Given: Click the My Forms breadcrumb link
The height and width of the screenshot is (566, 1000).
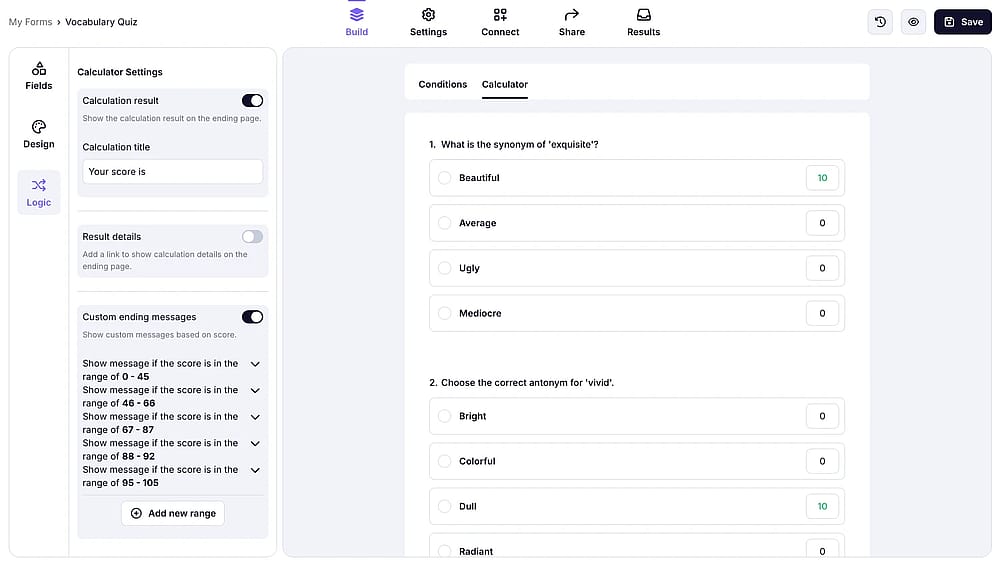Looking at the screenshot, I should (30, 22).
